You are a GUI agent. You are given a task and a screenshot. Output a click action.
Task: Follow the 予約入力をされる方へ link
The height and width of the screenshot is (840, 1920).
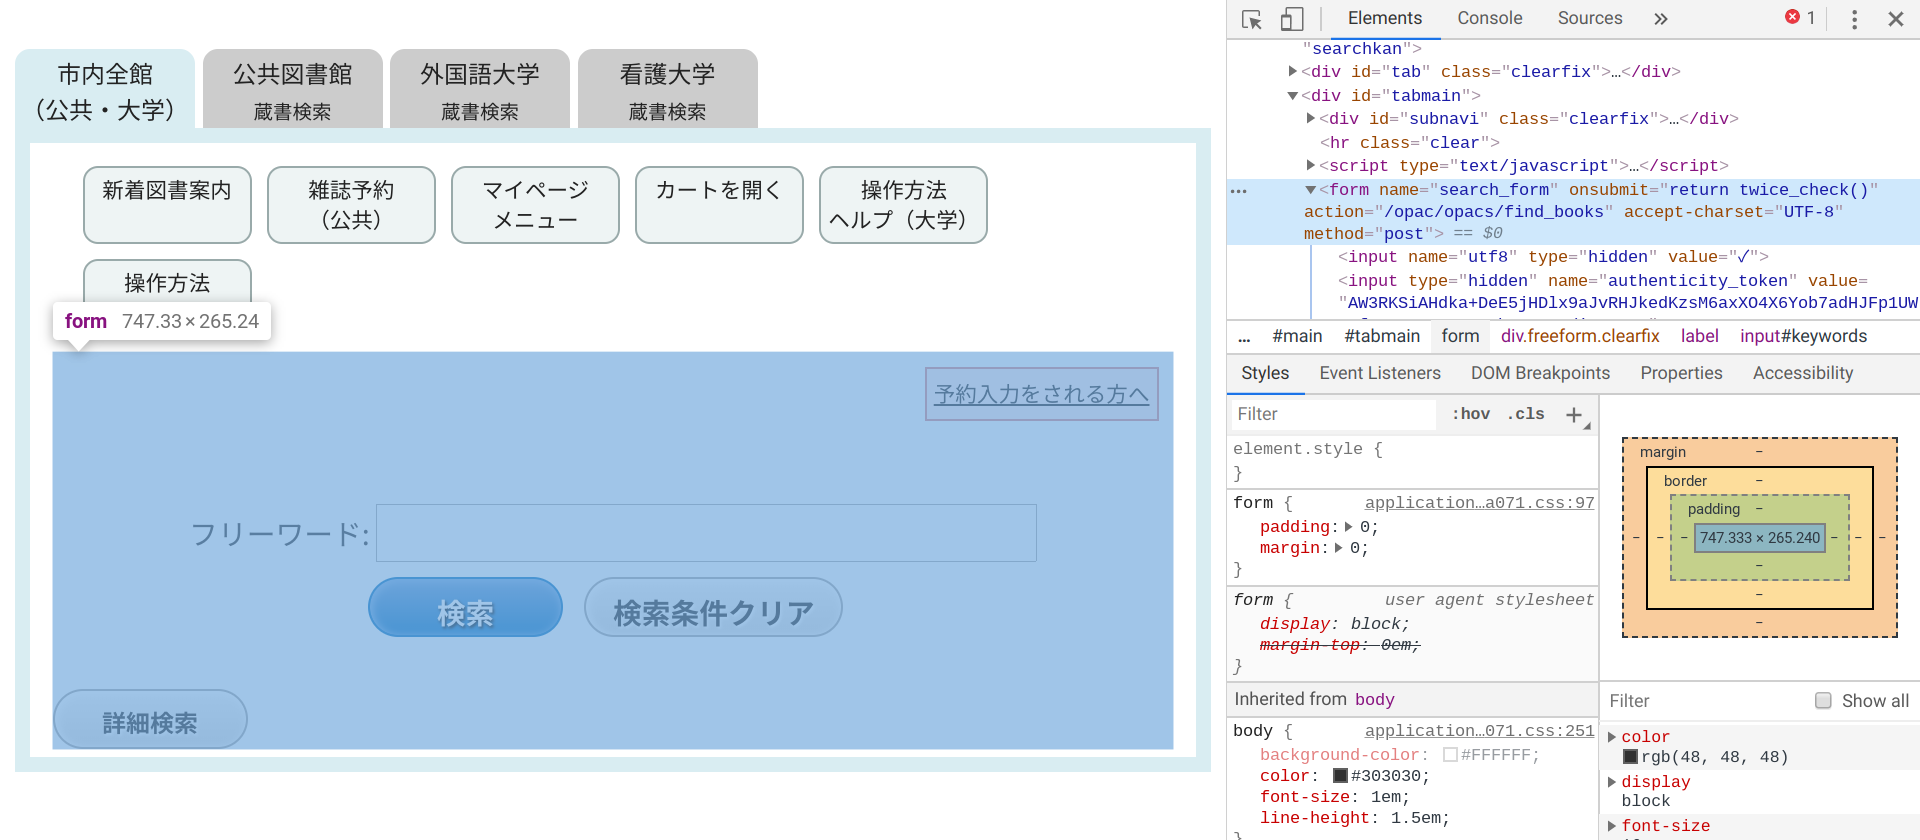pos(1041,394)
